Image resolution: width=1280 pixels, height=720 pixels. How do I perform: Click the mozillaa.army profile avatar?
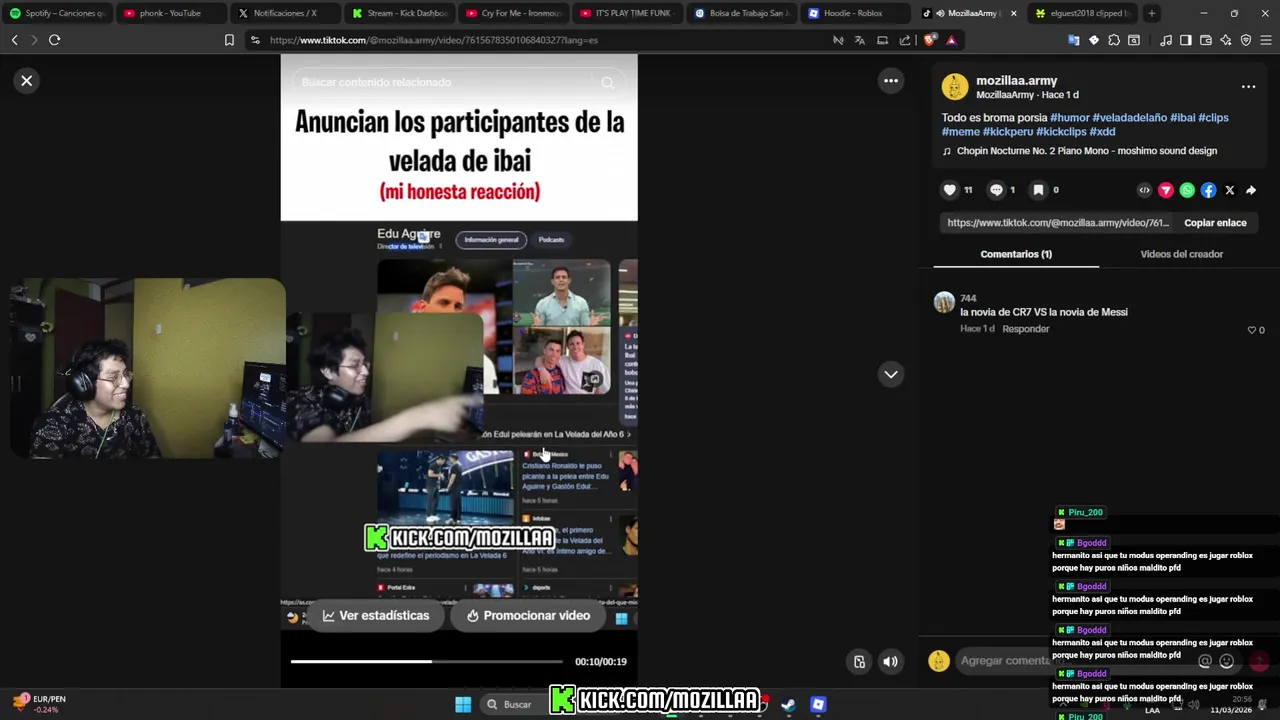[x=955, y=87]
